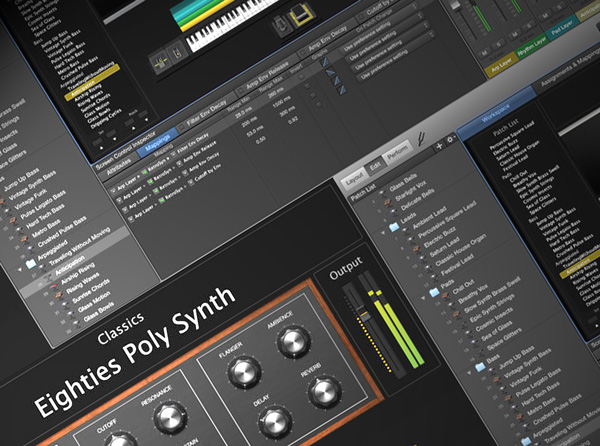
Task: Open the Assignments & Mappings tab
Action: tap(569, 70)
